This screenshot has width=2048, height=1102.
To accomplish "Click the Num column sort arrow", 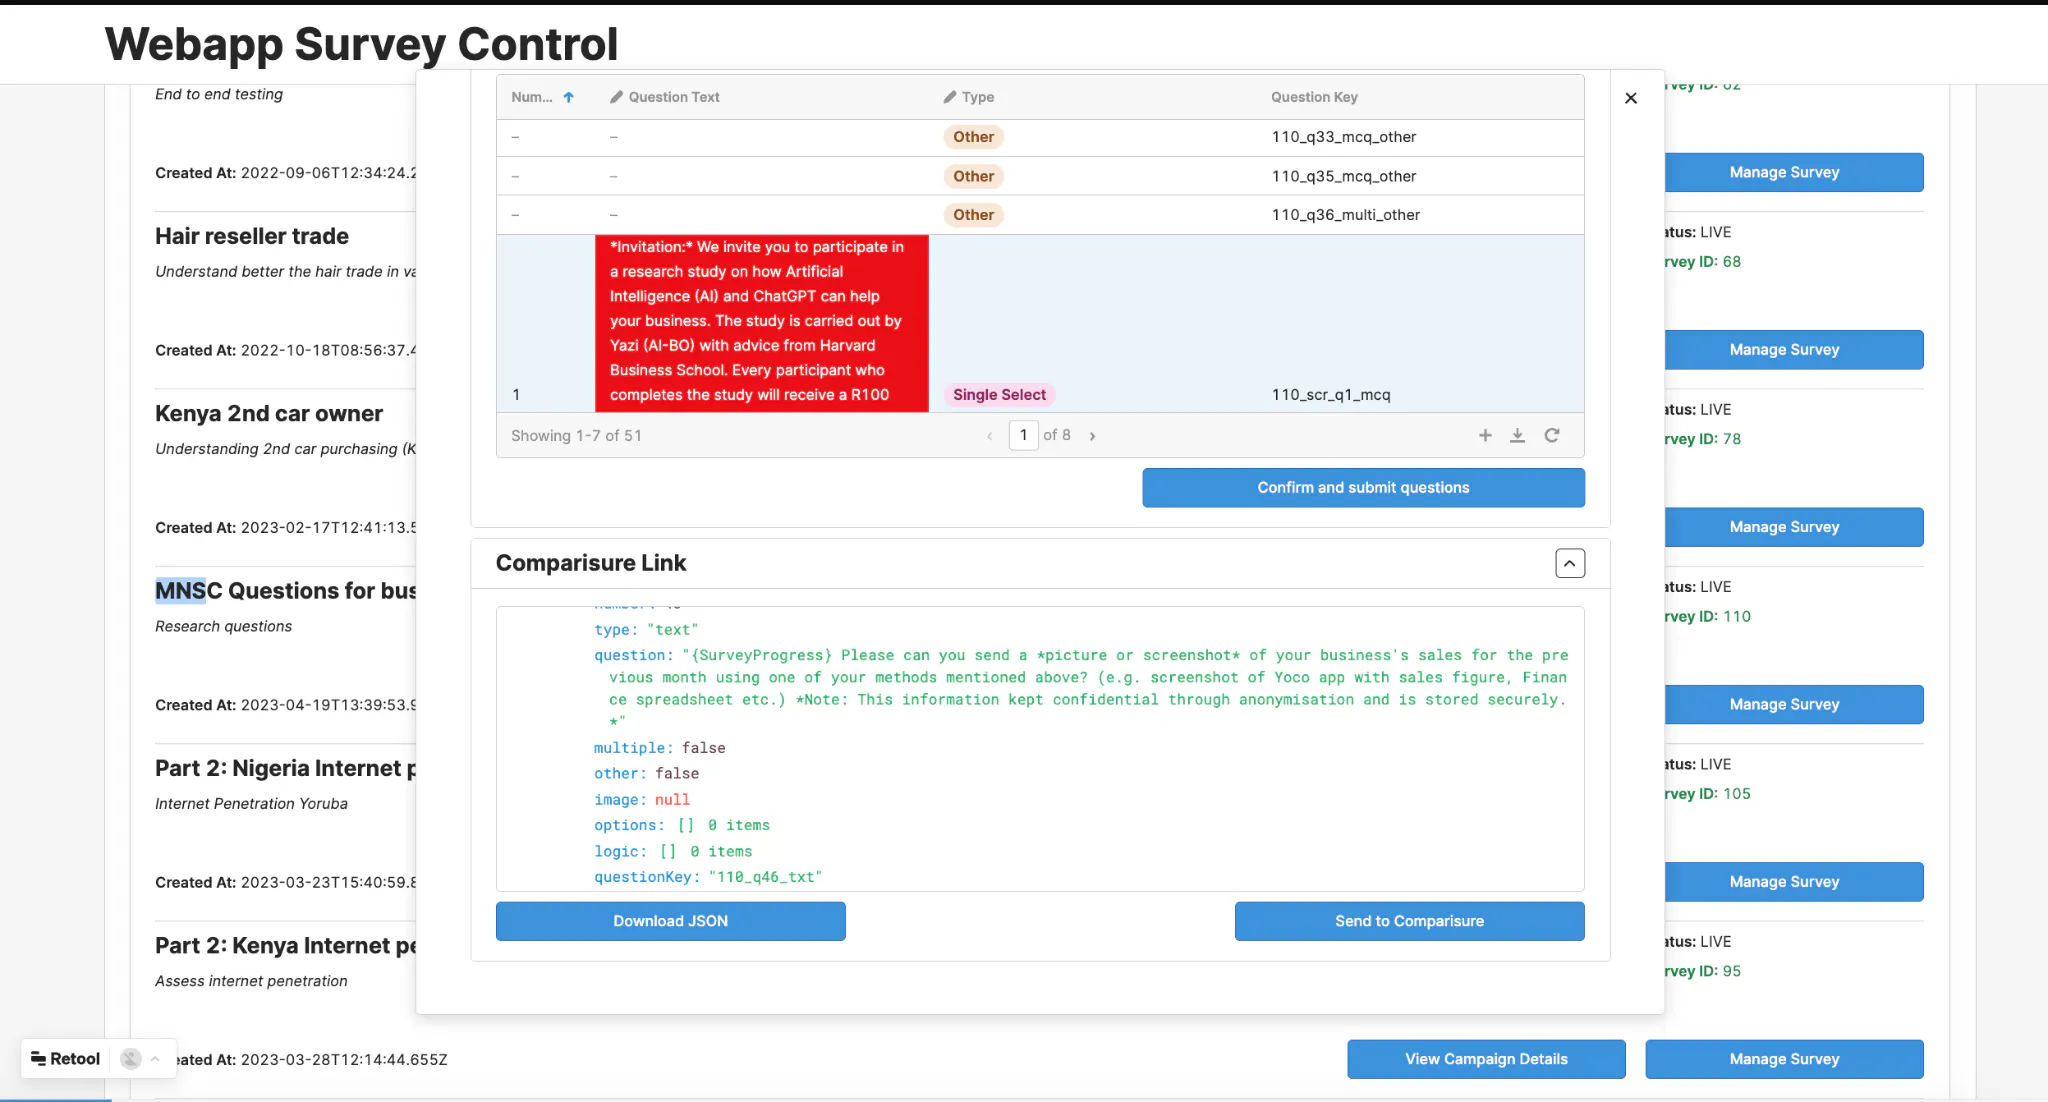I will (568, 97).
